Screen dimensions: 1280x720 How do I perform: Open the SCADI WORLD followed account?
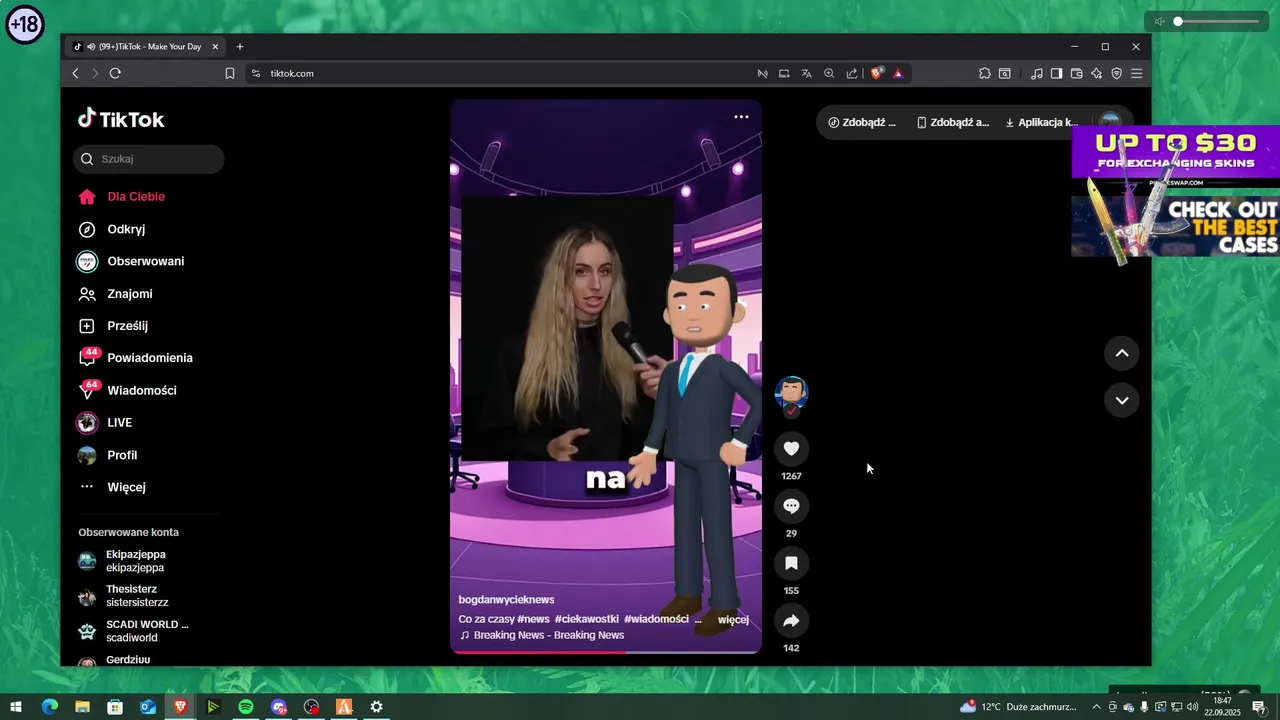pos(147,631)
